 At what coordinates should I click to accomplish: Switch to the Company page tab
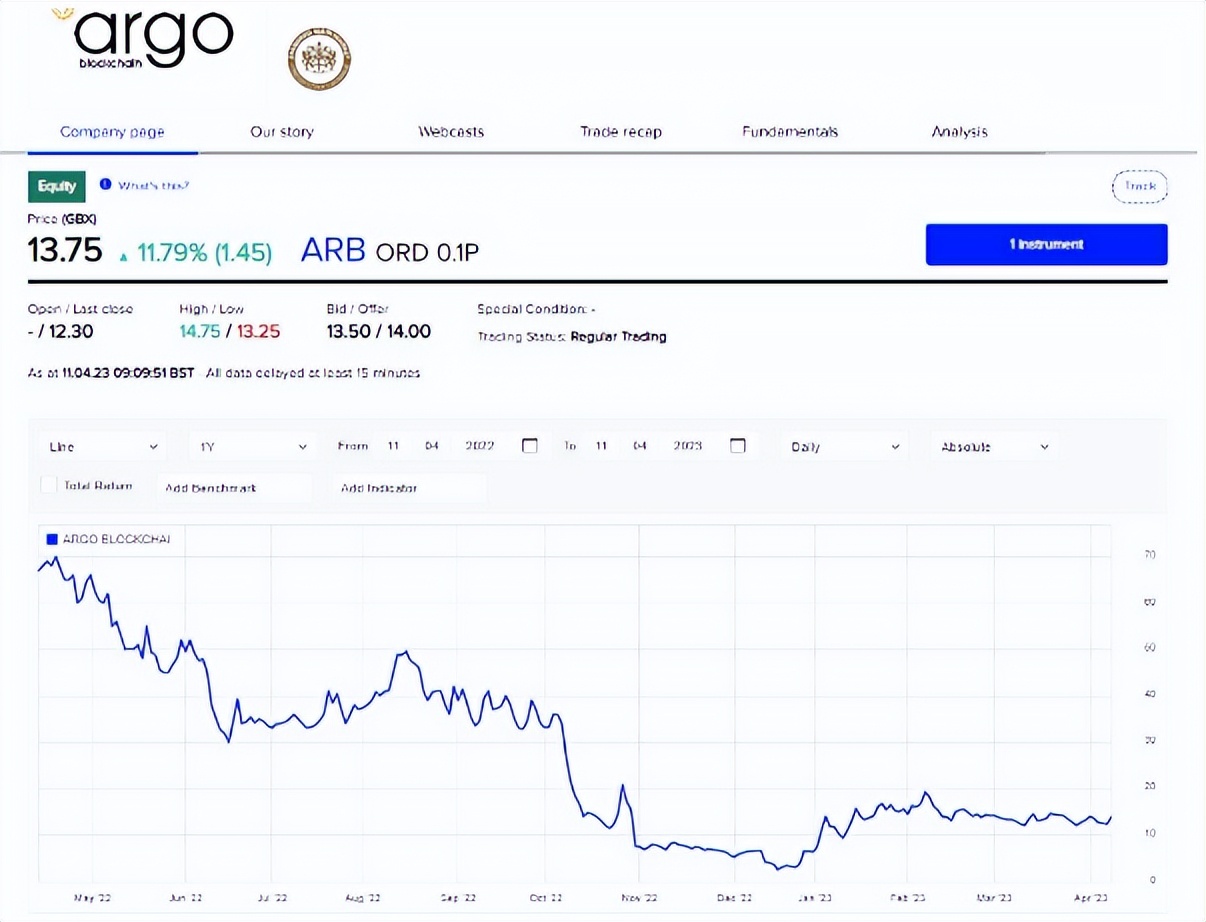pos(112,132)
